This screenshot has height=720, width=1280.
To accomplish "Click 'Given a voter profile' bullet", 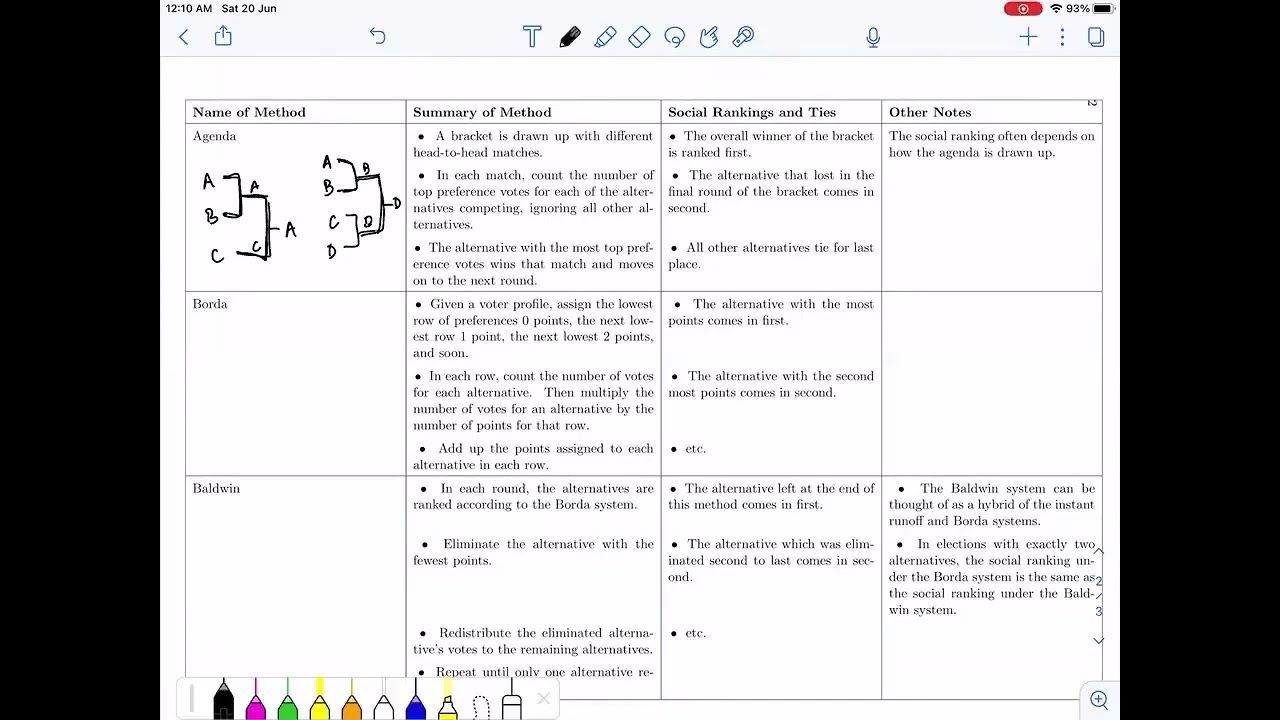I will [x=533, y=328].
